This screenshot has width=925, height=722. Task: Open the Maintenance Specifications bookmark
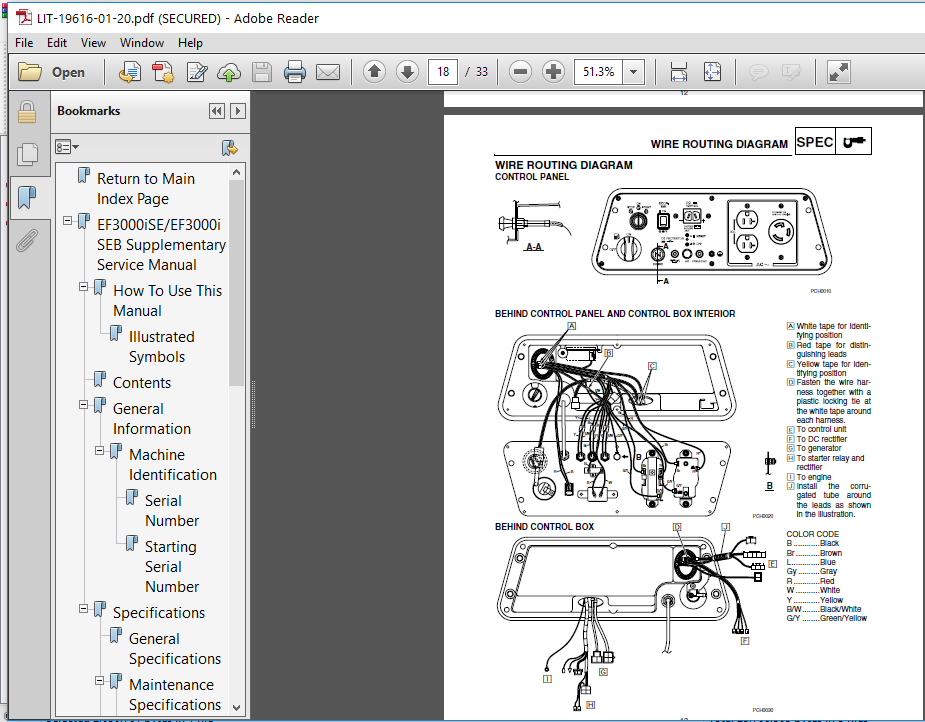(175, 695)
